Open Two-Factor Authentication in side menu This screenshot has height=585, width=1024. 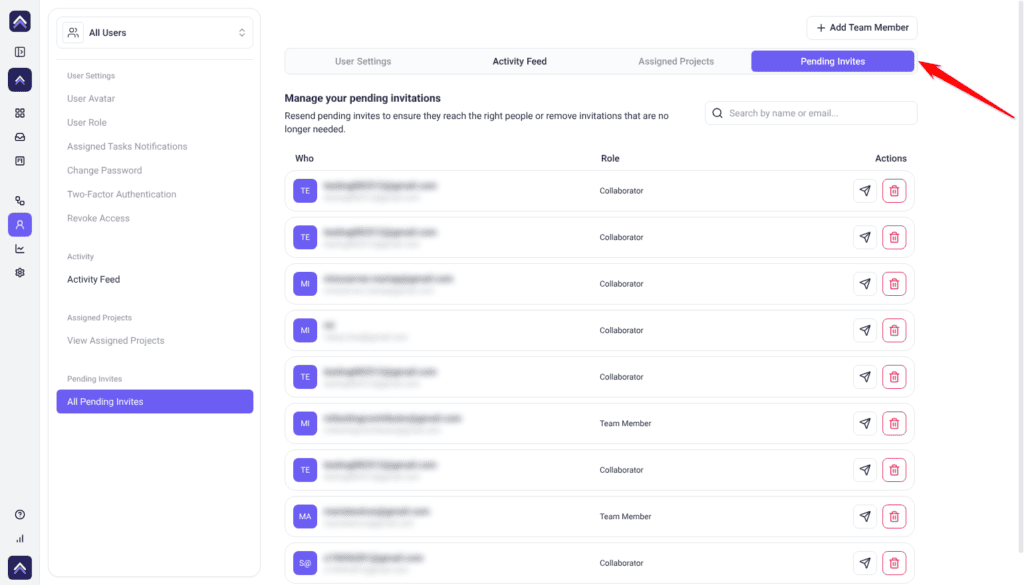(x=121, y=195)
